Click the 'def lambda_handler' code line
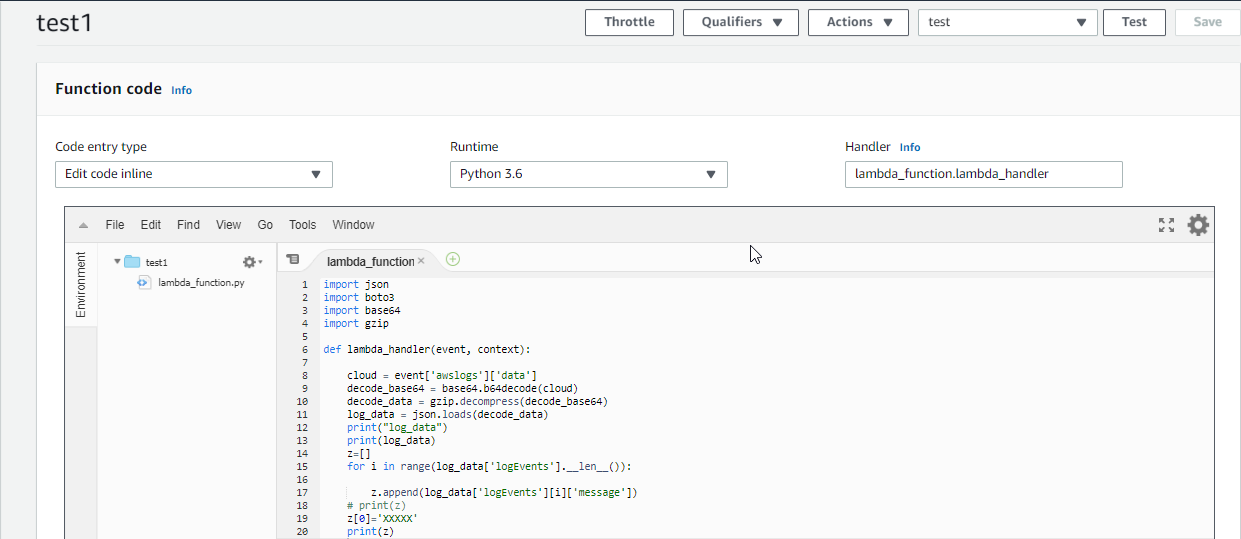Screen dimensions: 1241x539 click(428, 350)
